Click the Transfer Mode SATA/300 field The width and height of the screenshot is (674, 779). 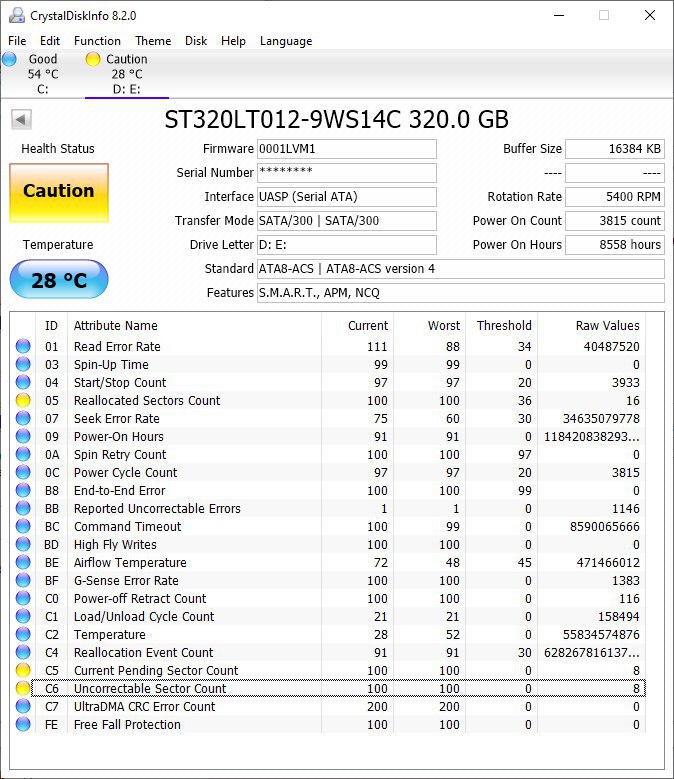[347, 221]
